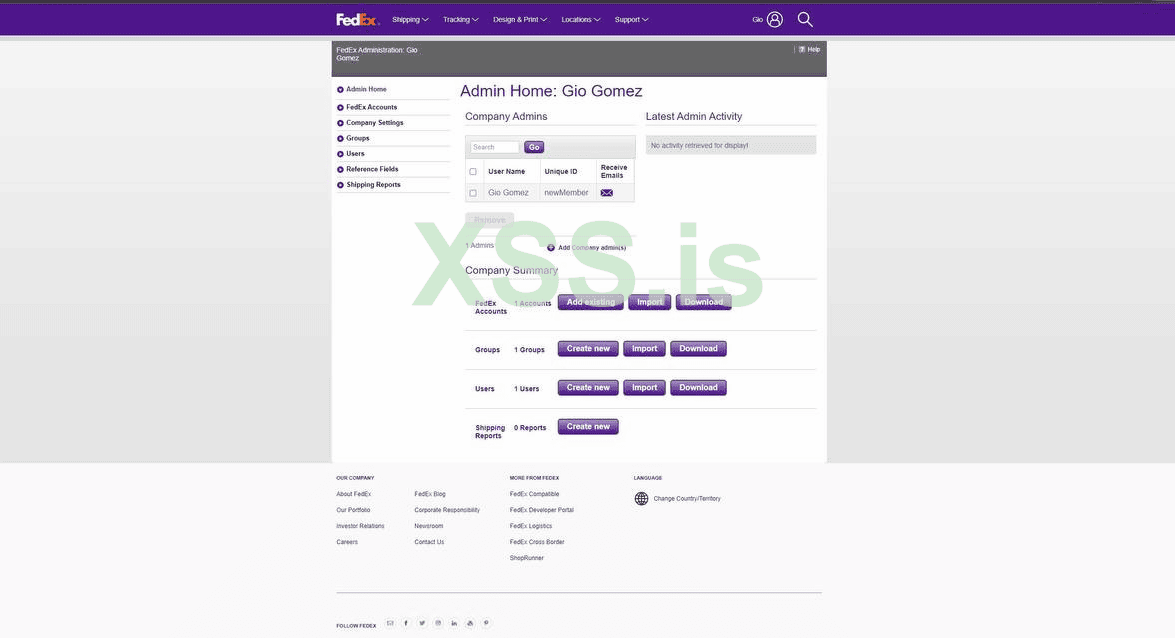This screenshot has height=638, width=1175.
Task: Click the newMember unique ID cell
Action: click(x=567, y=193)
